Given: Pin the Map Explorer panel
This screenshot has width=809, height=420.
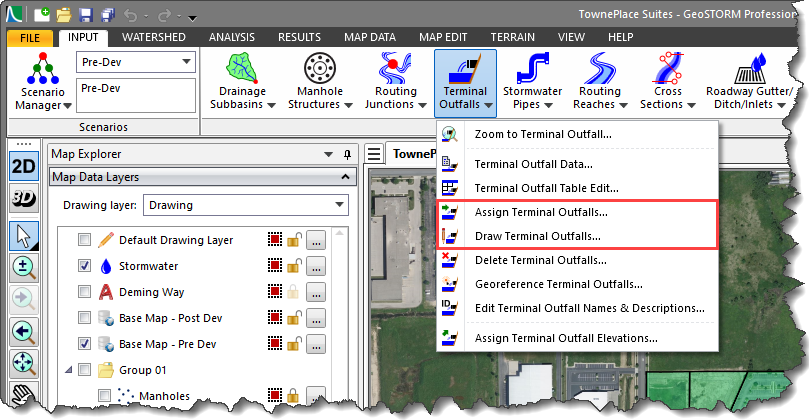Looking at the screenshot, I should [347, 154].
